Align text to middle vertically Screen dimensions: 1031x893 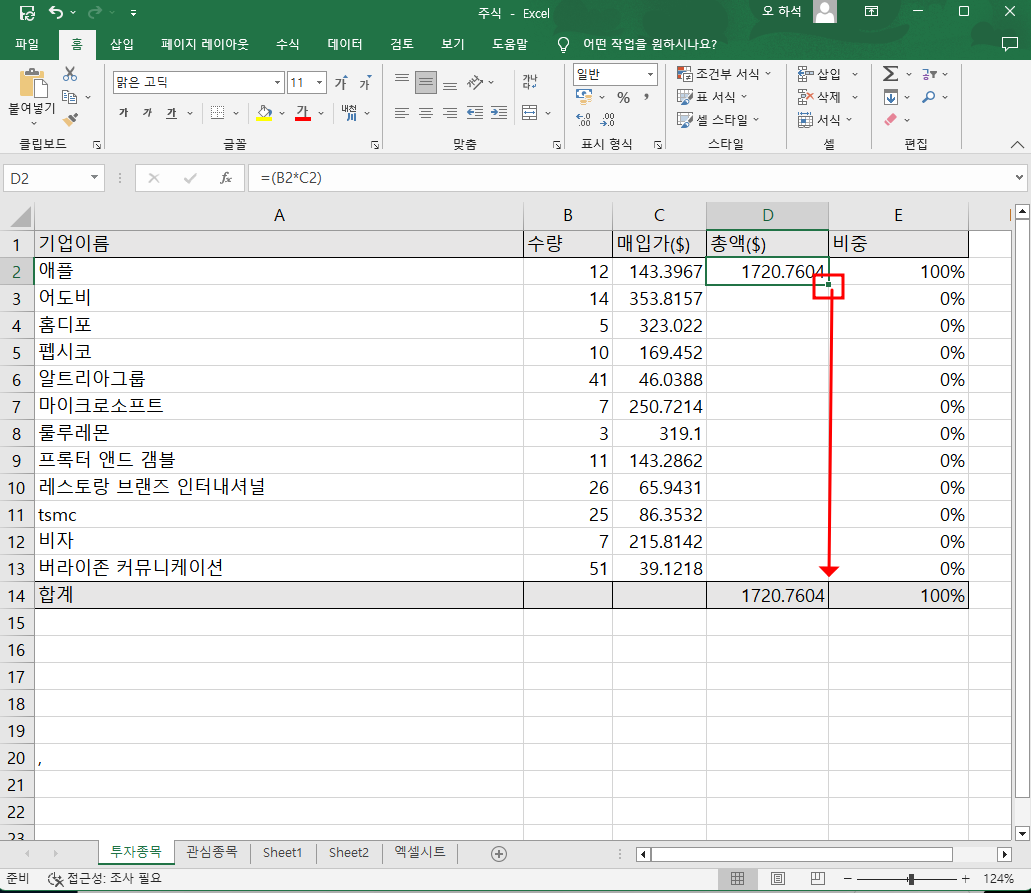point(426,82)
